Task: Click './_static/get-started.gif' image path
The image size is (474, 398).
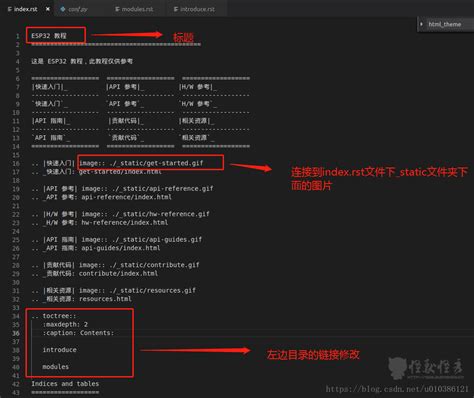Action: point(156,163)
